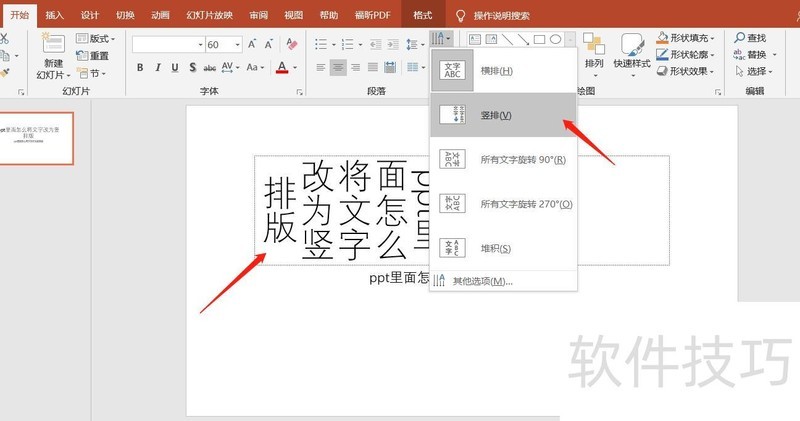Click the strikethrough abc icon
Image resolution: width=800 pixels, height=421 pixels.
(210, 68)
